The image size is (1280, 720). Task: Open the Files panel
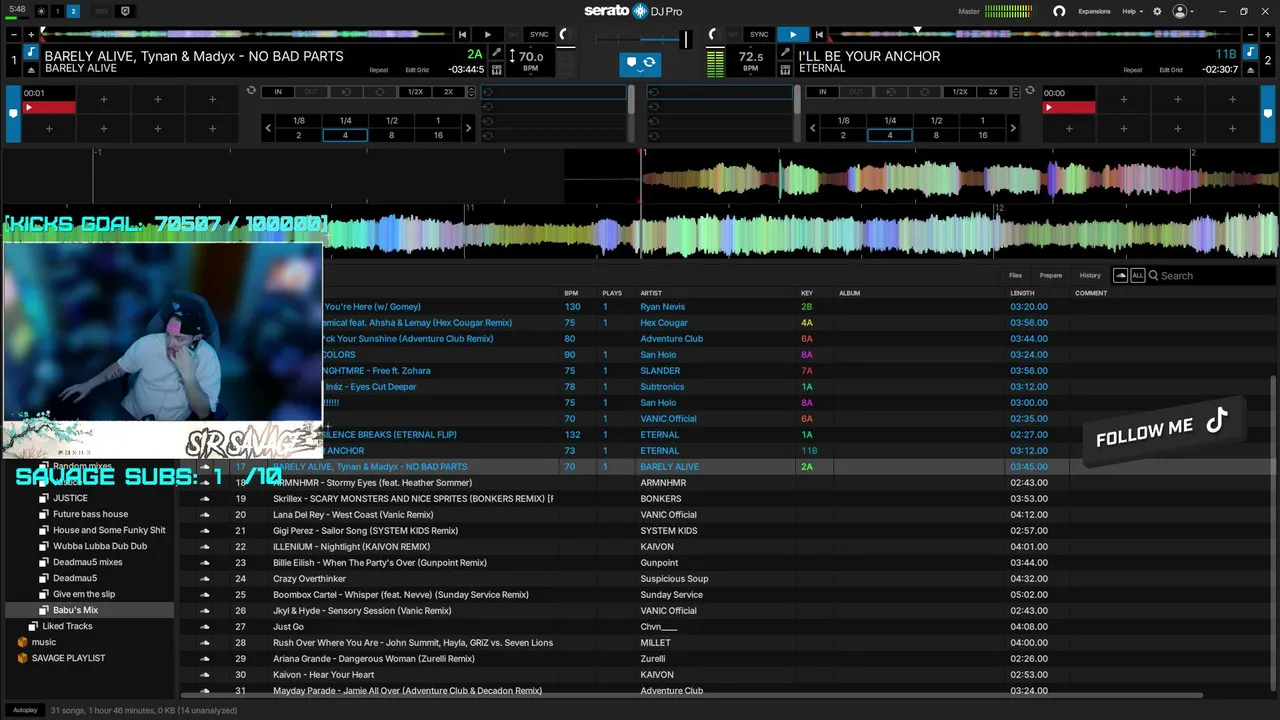pos(1015,275)
